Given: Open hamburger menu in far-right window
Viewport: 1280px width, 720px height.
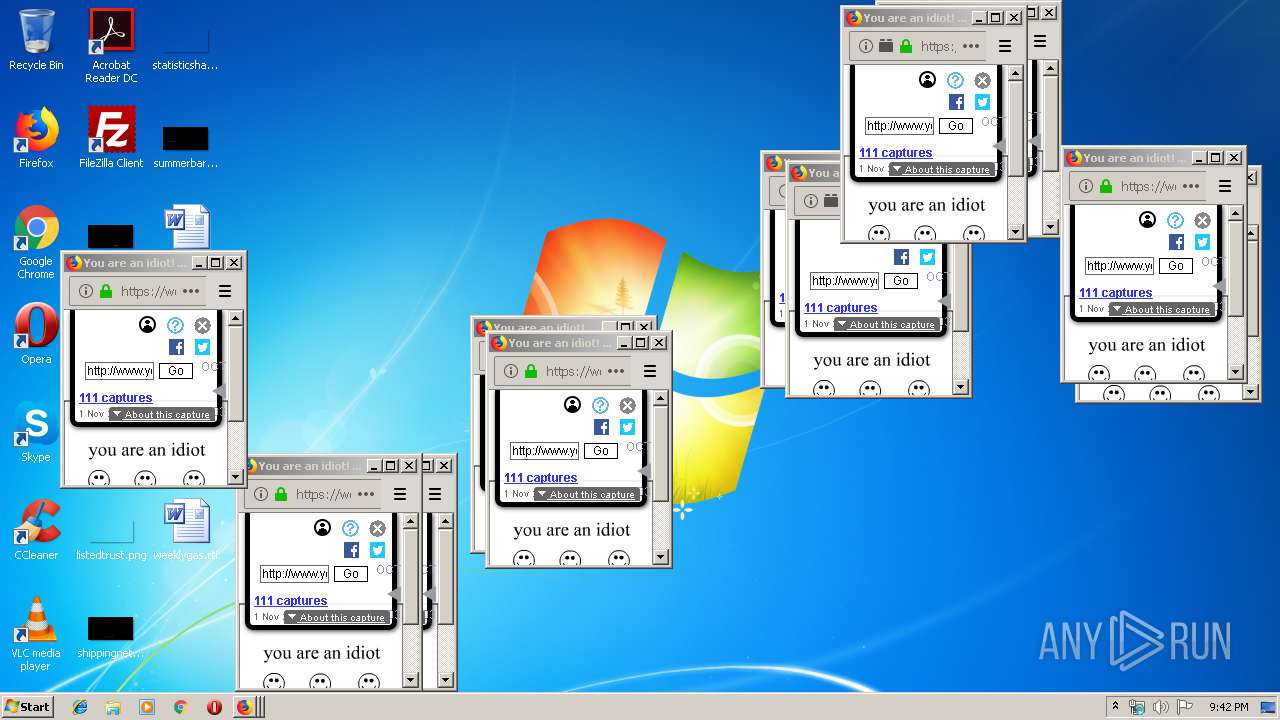Looking at the screenshot, I should (x=1225, y=186).
